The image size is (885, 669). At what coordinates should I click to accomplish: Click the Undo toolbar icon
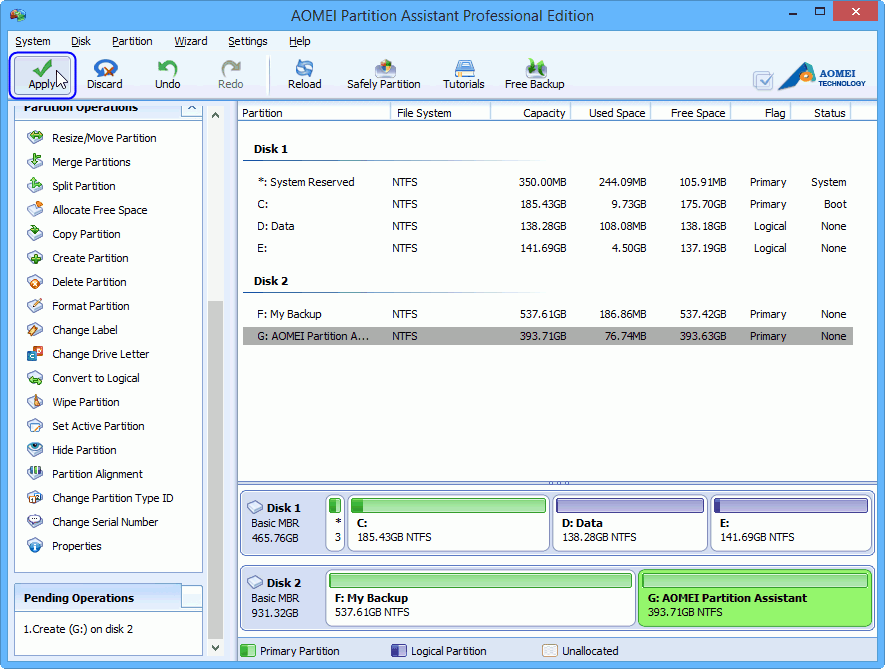167,75
